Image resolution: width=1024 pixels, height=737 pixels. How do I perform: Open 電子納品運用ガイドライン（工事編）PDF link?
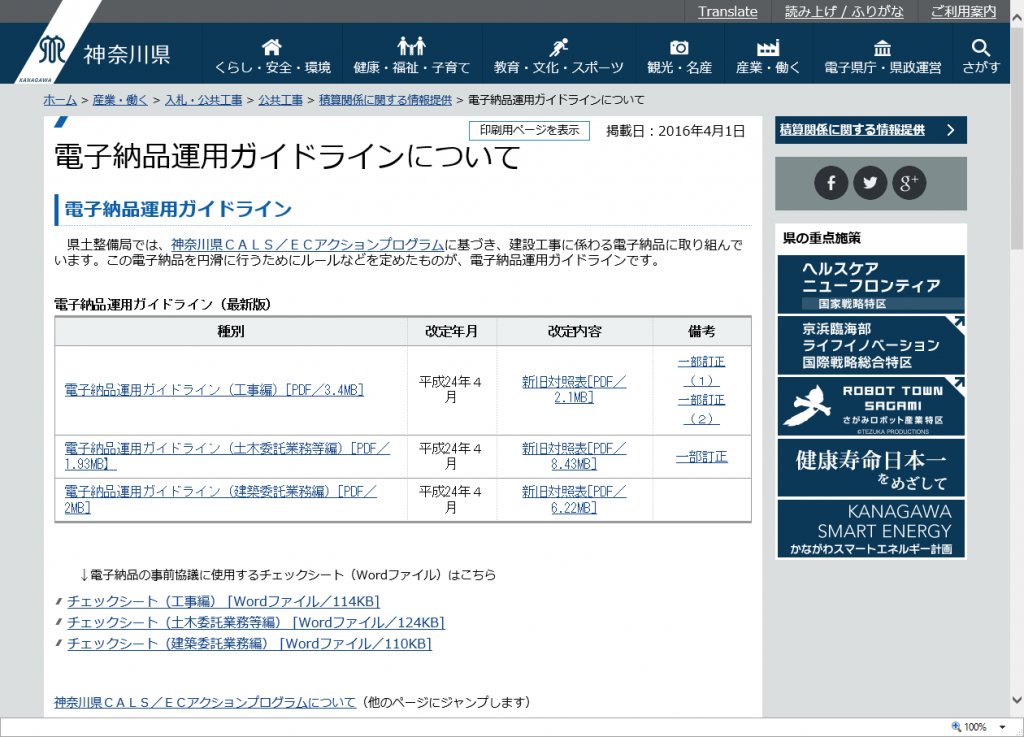pyautogui.click(x=214, y=390)
